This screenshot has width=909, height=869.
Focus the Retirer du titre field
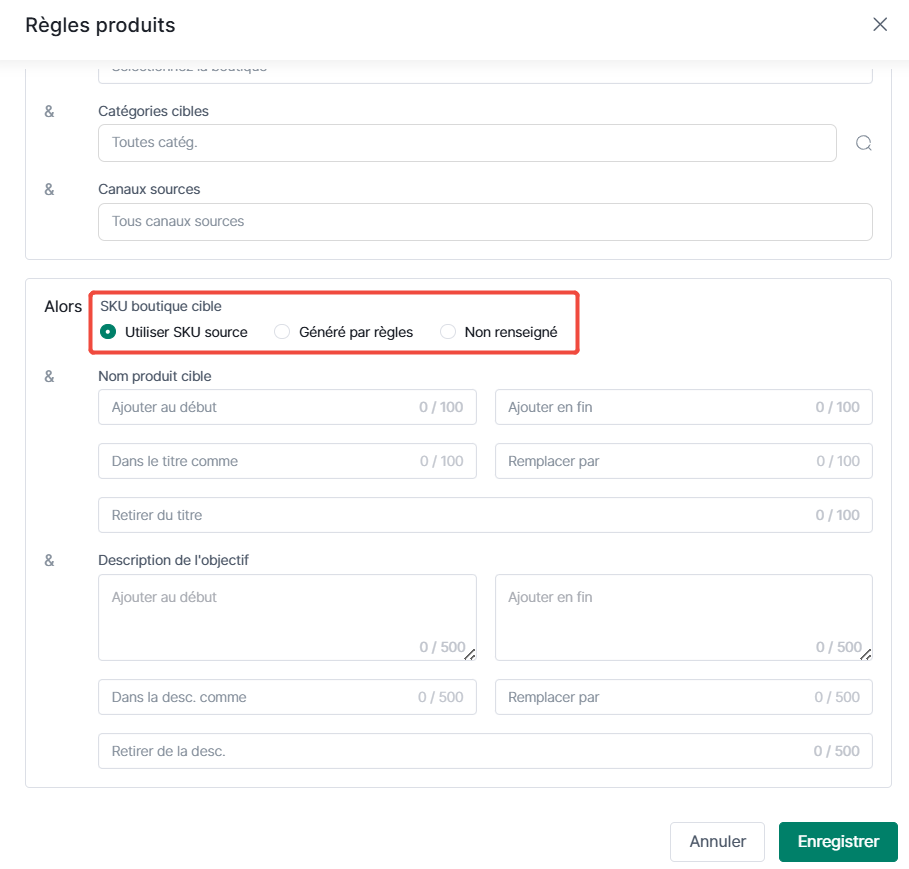[x=485, y=515]
